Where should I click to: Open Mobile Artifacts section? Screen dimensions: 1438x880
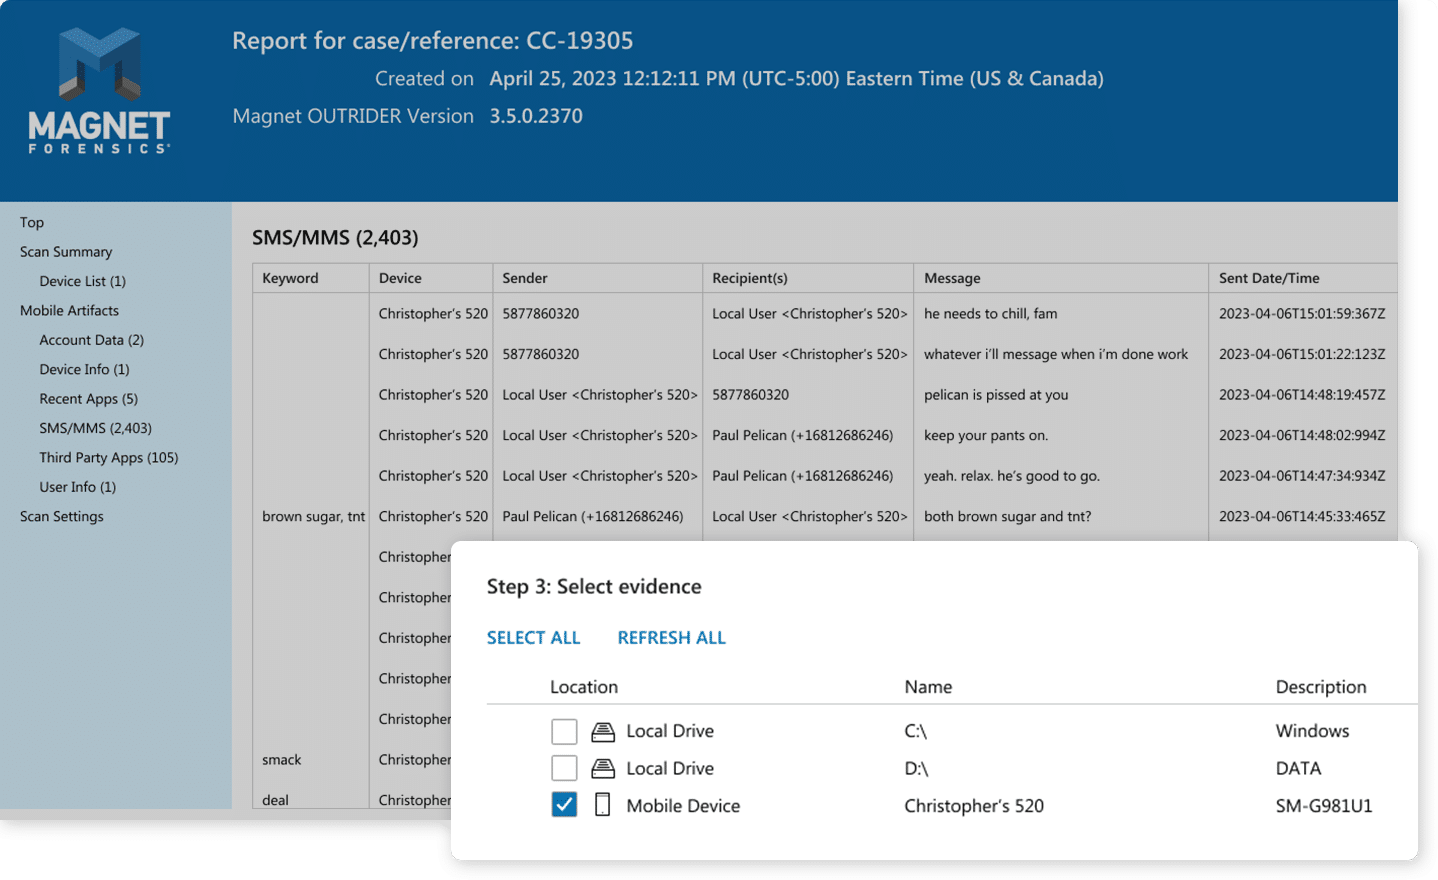click(69, 311)
